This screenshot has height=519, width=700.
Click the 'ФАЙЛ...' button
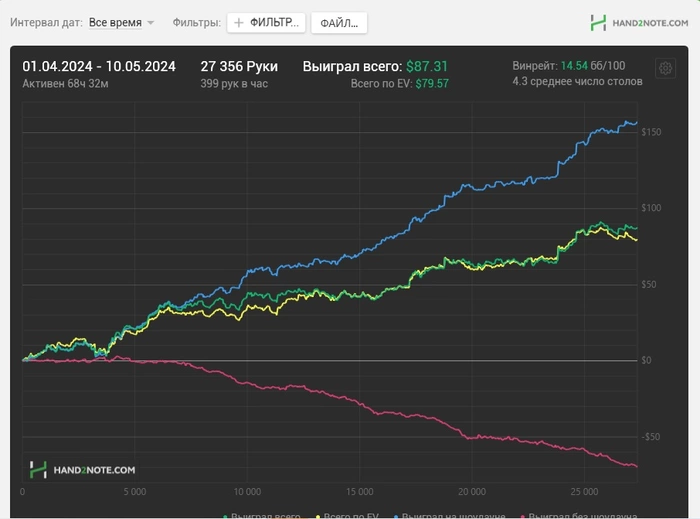(339, 23)
